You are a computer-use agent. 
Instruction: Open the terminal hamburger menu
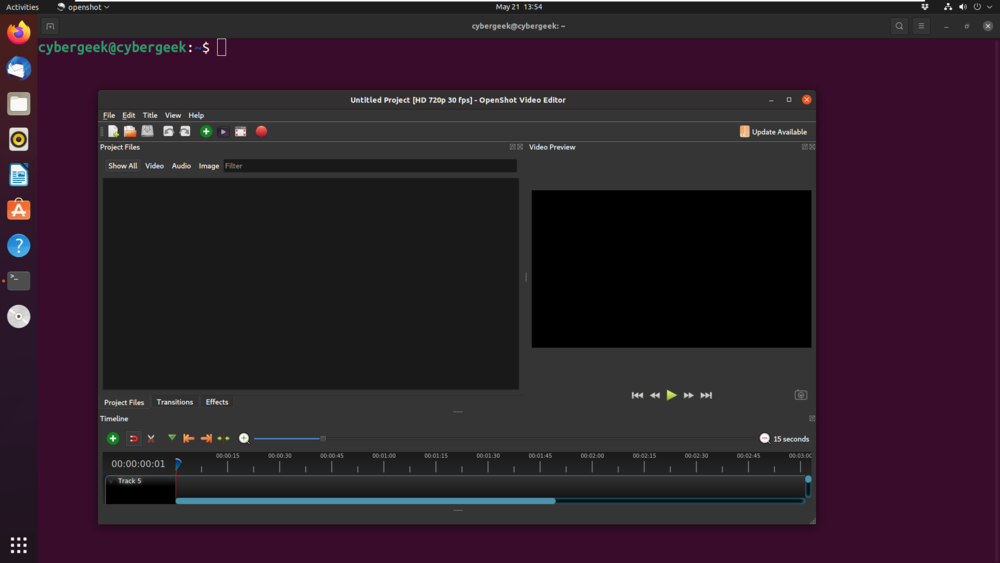tap(921, 26)
